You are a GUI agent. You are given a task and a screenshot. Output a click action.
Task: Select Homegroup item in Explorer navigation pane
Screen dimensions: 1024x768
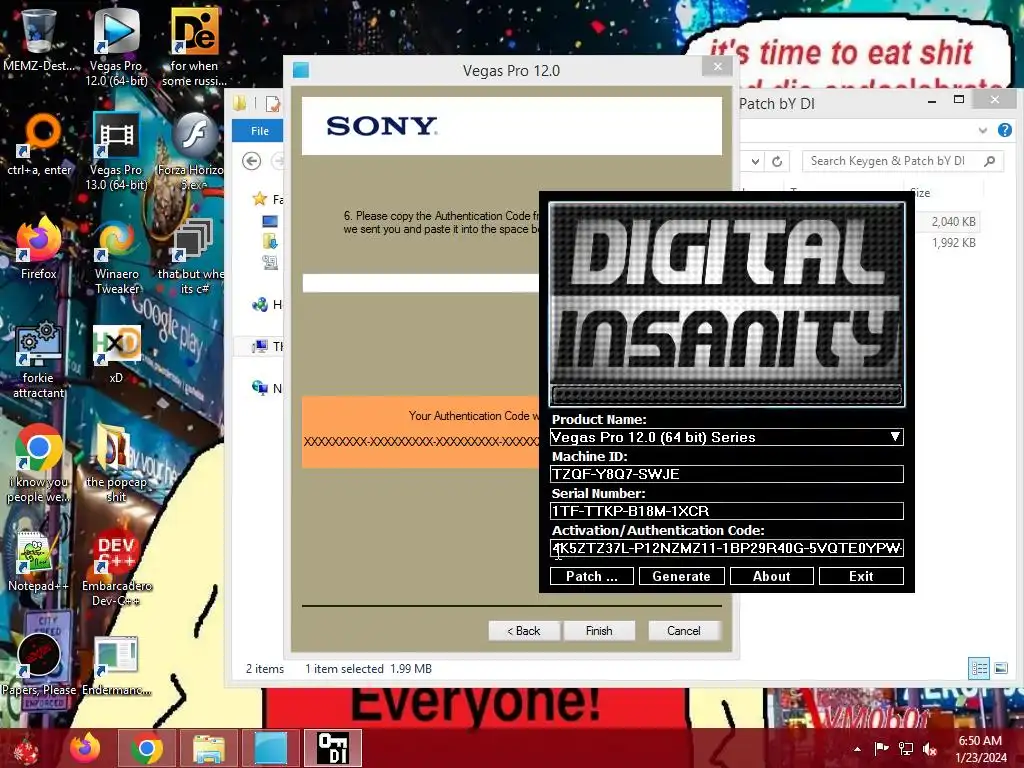tap(267, 304)
